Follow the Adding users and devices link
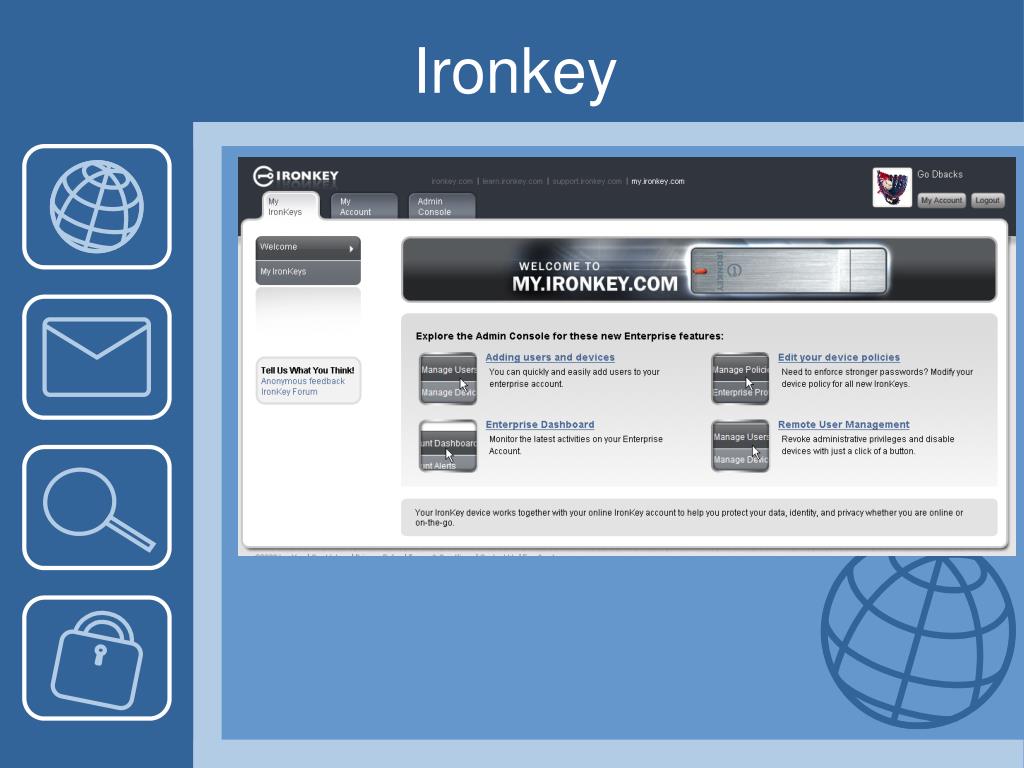 pos(550,357)
